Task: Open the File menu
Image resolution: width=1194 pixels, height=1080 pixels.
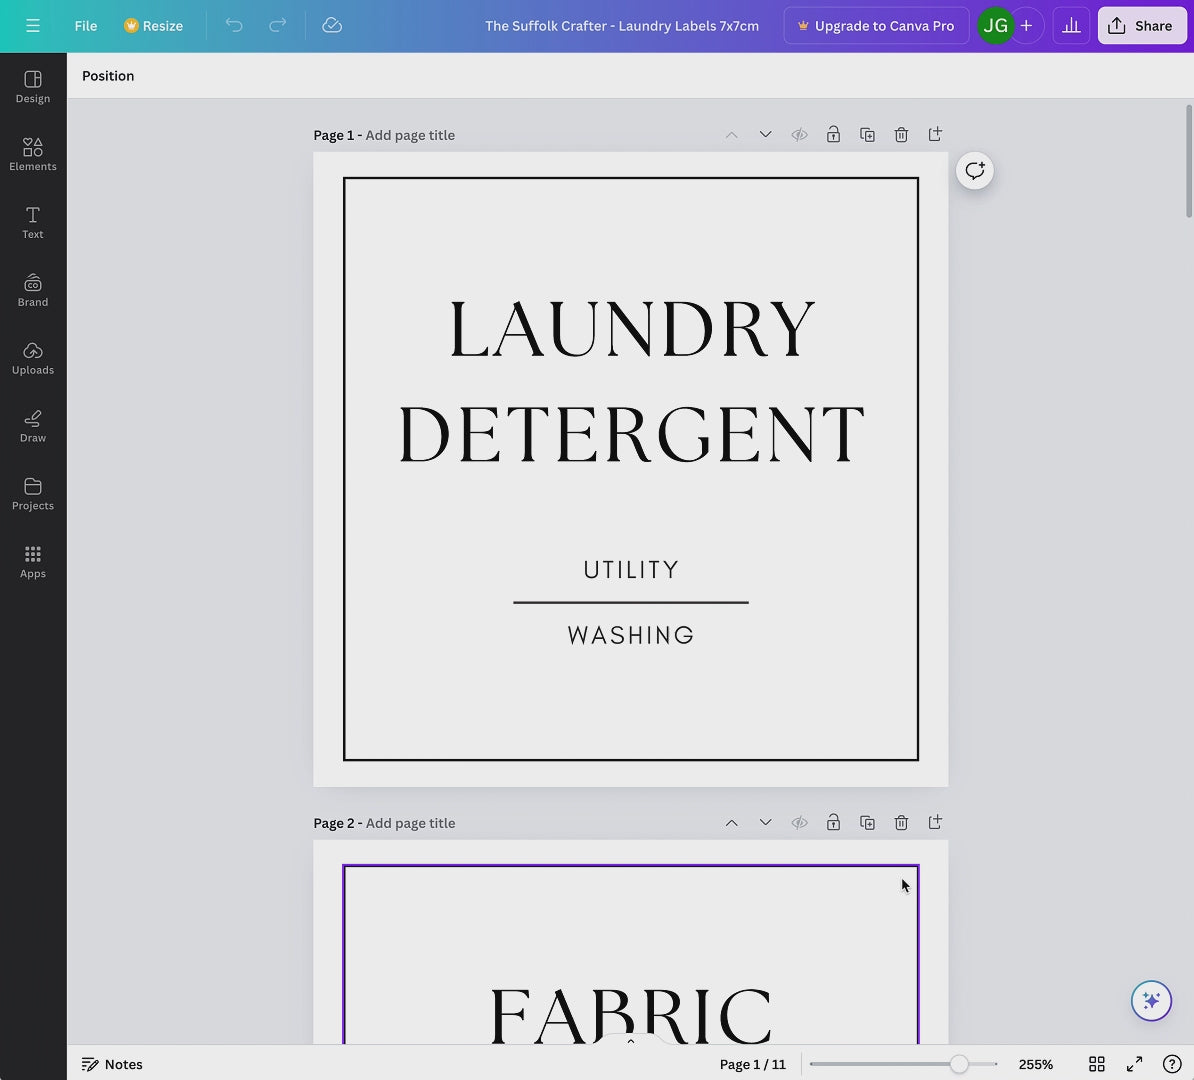Action: [86, 26]
